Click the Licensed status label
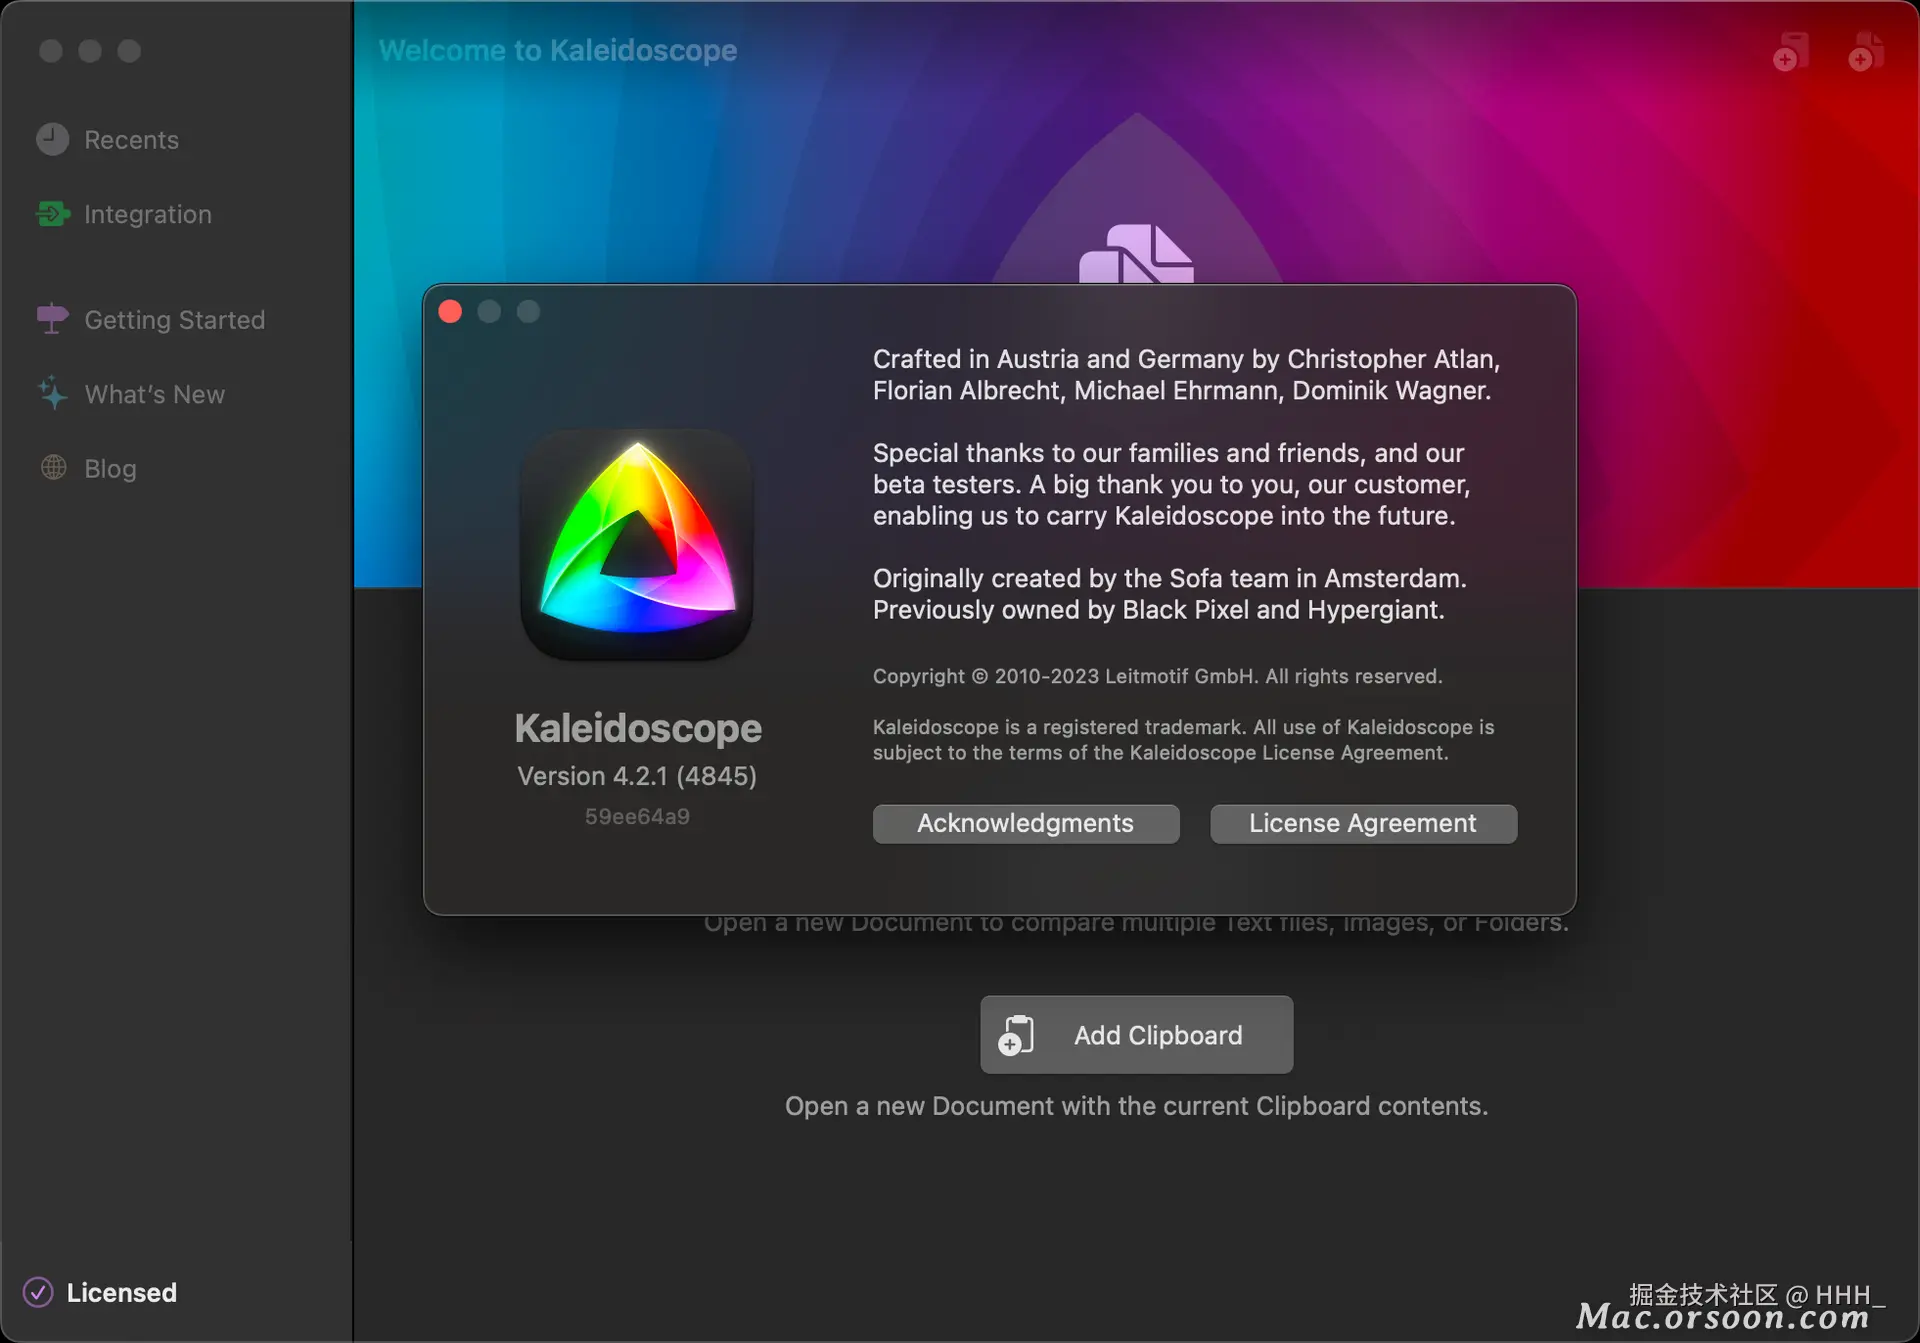 coord(121,1292)
